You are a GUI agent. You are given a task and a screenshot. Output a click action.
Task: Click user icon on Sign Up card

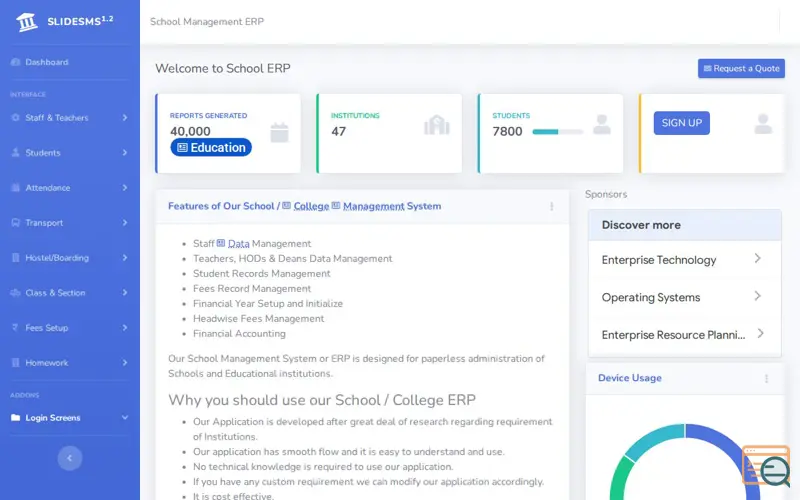[763, 124]
